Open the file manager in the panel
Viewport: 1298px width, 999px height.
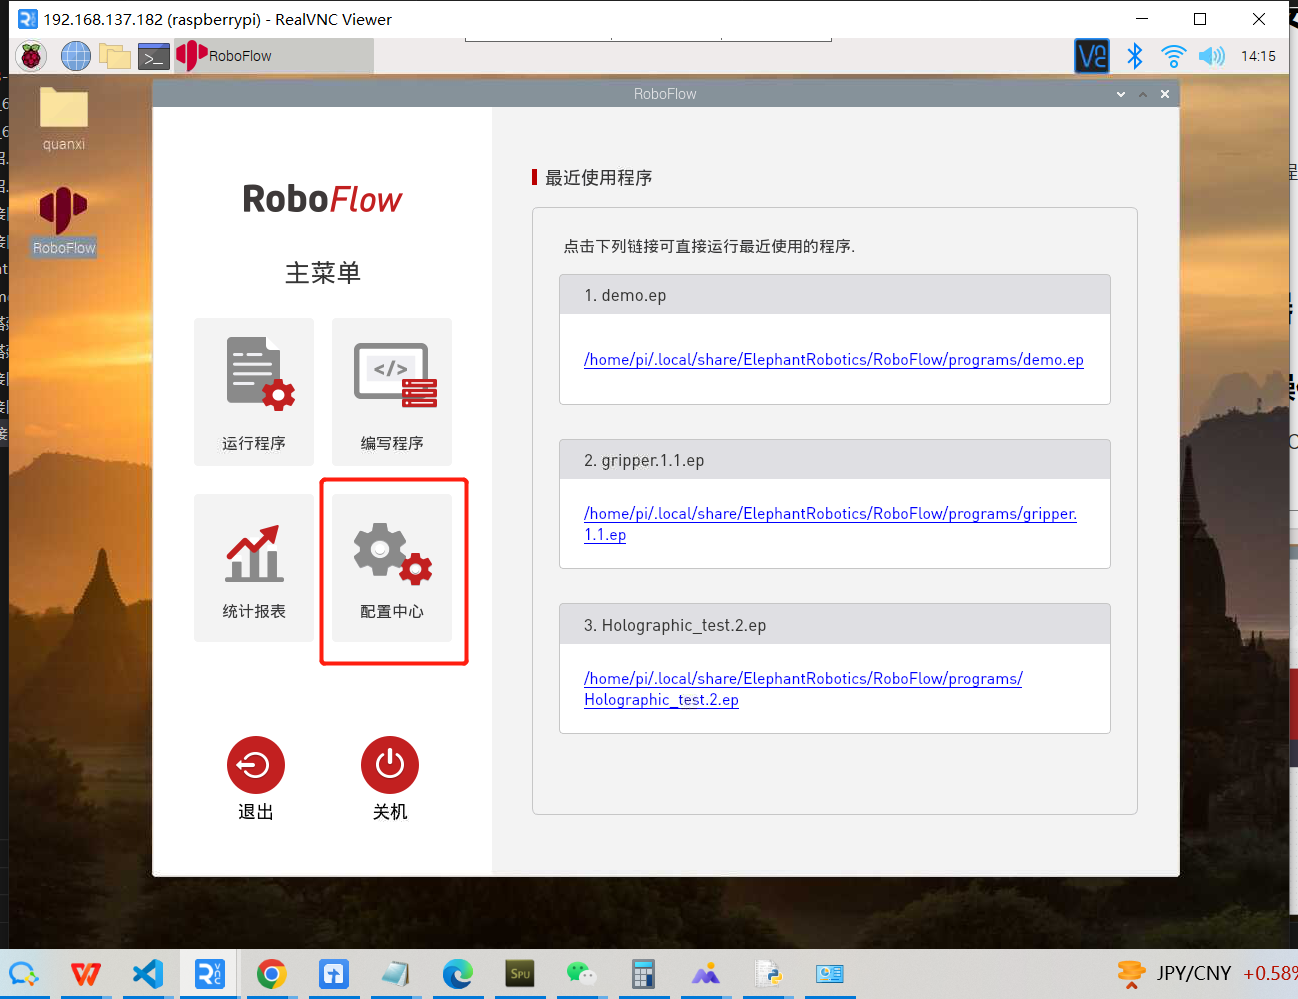[114, 56]
